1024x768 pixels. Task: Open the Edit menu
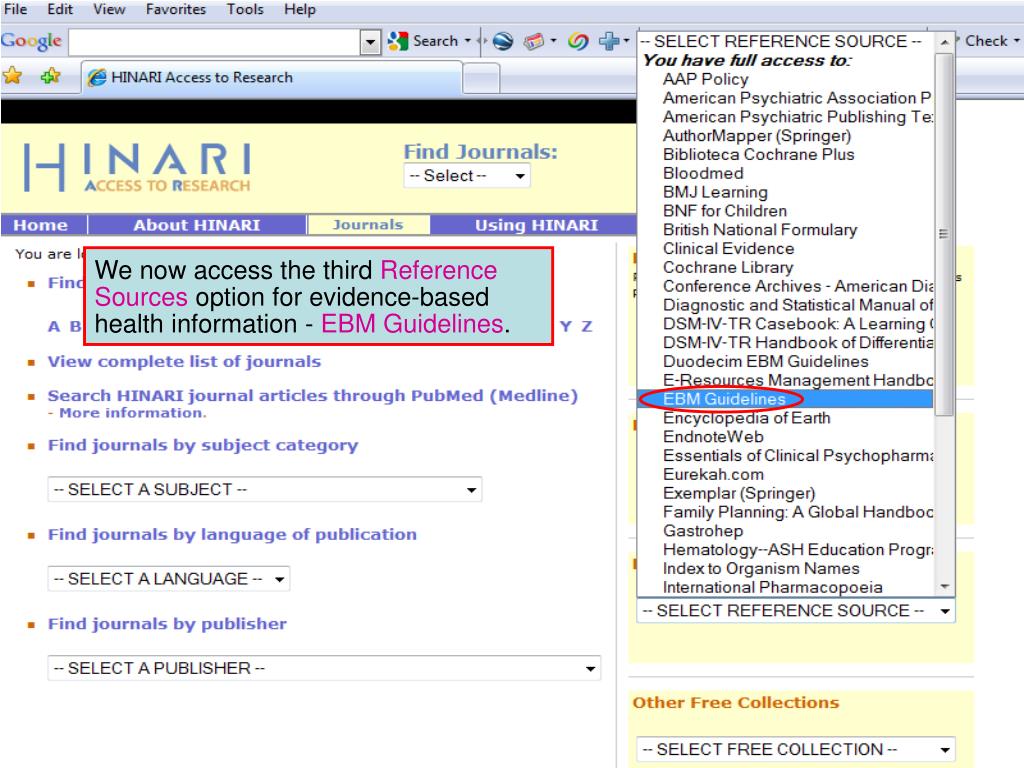click(x=60, y=9)
